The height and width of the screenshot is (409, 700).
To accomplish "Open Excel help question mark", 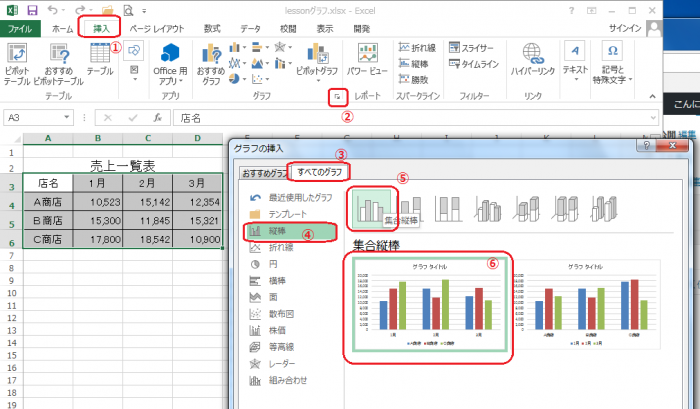I will [x=571, y=10].
